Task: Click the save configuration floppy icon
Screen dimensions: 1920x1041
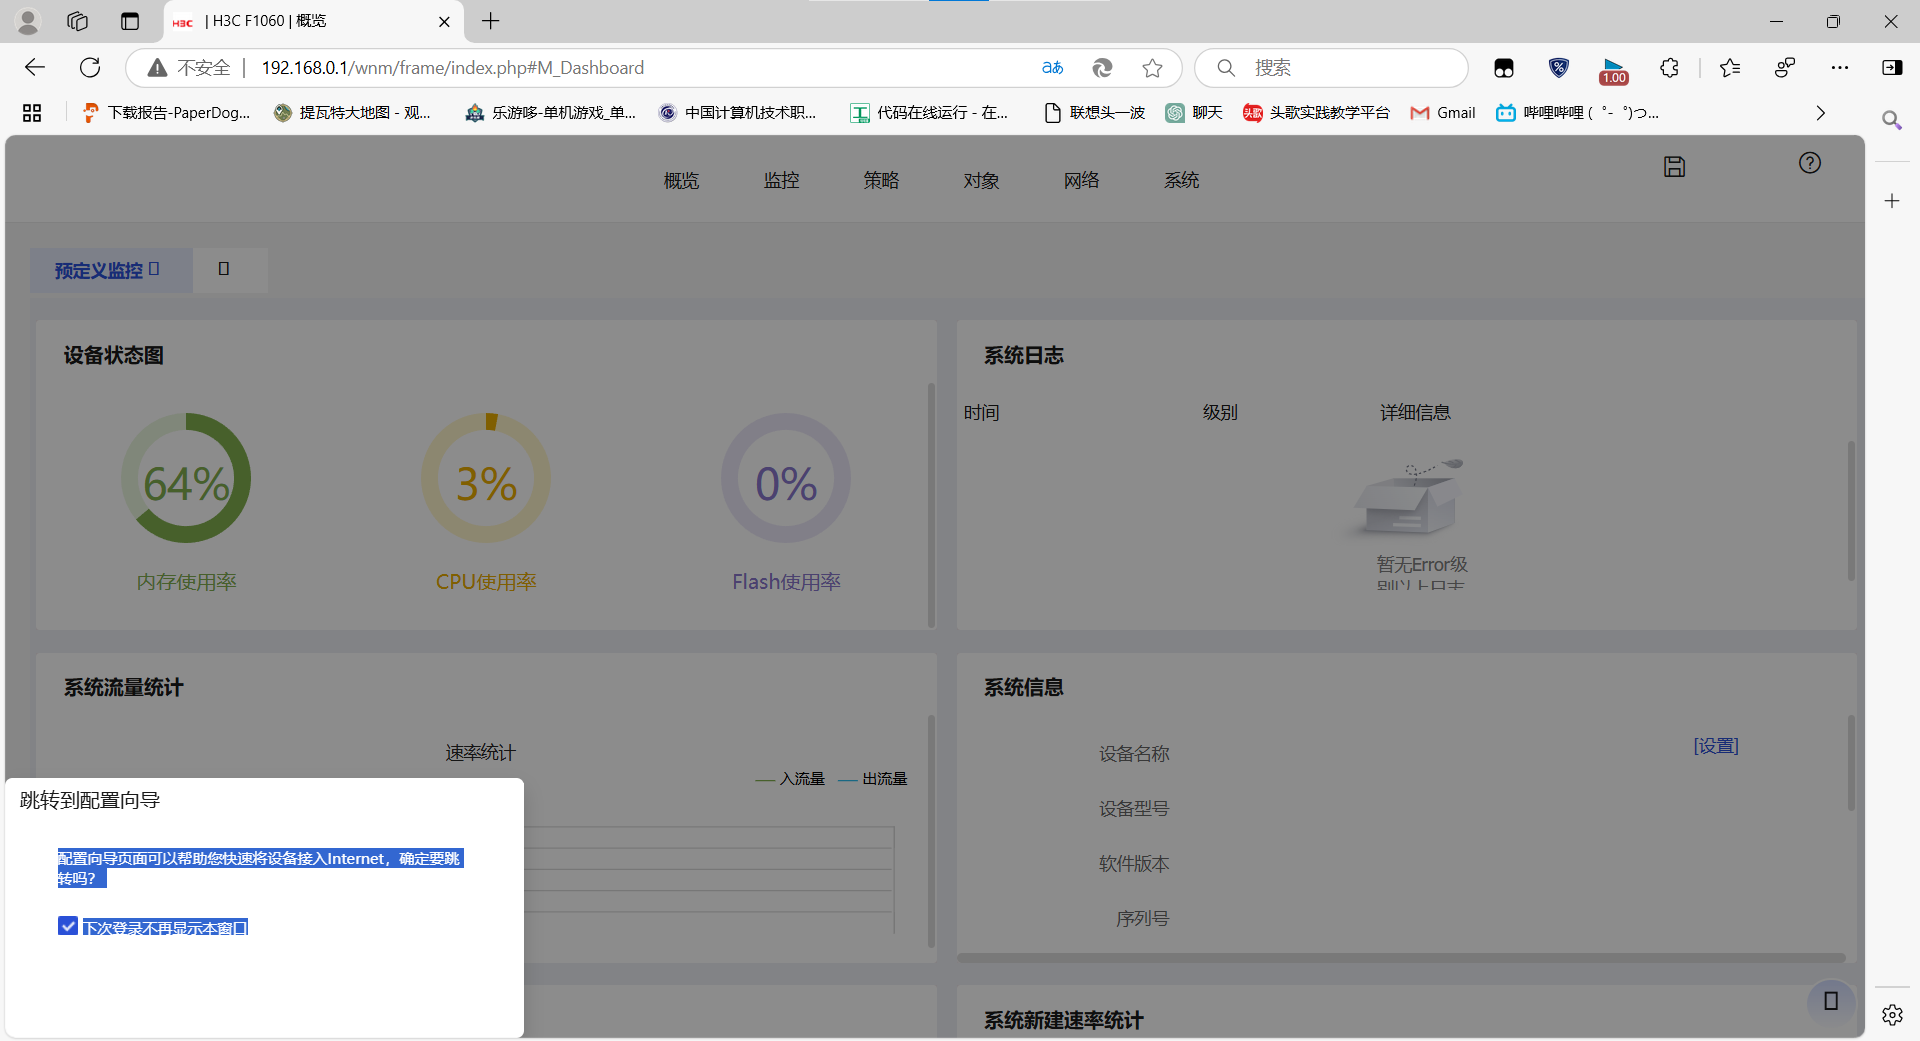Action: (1674, 167)
